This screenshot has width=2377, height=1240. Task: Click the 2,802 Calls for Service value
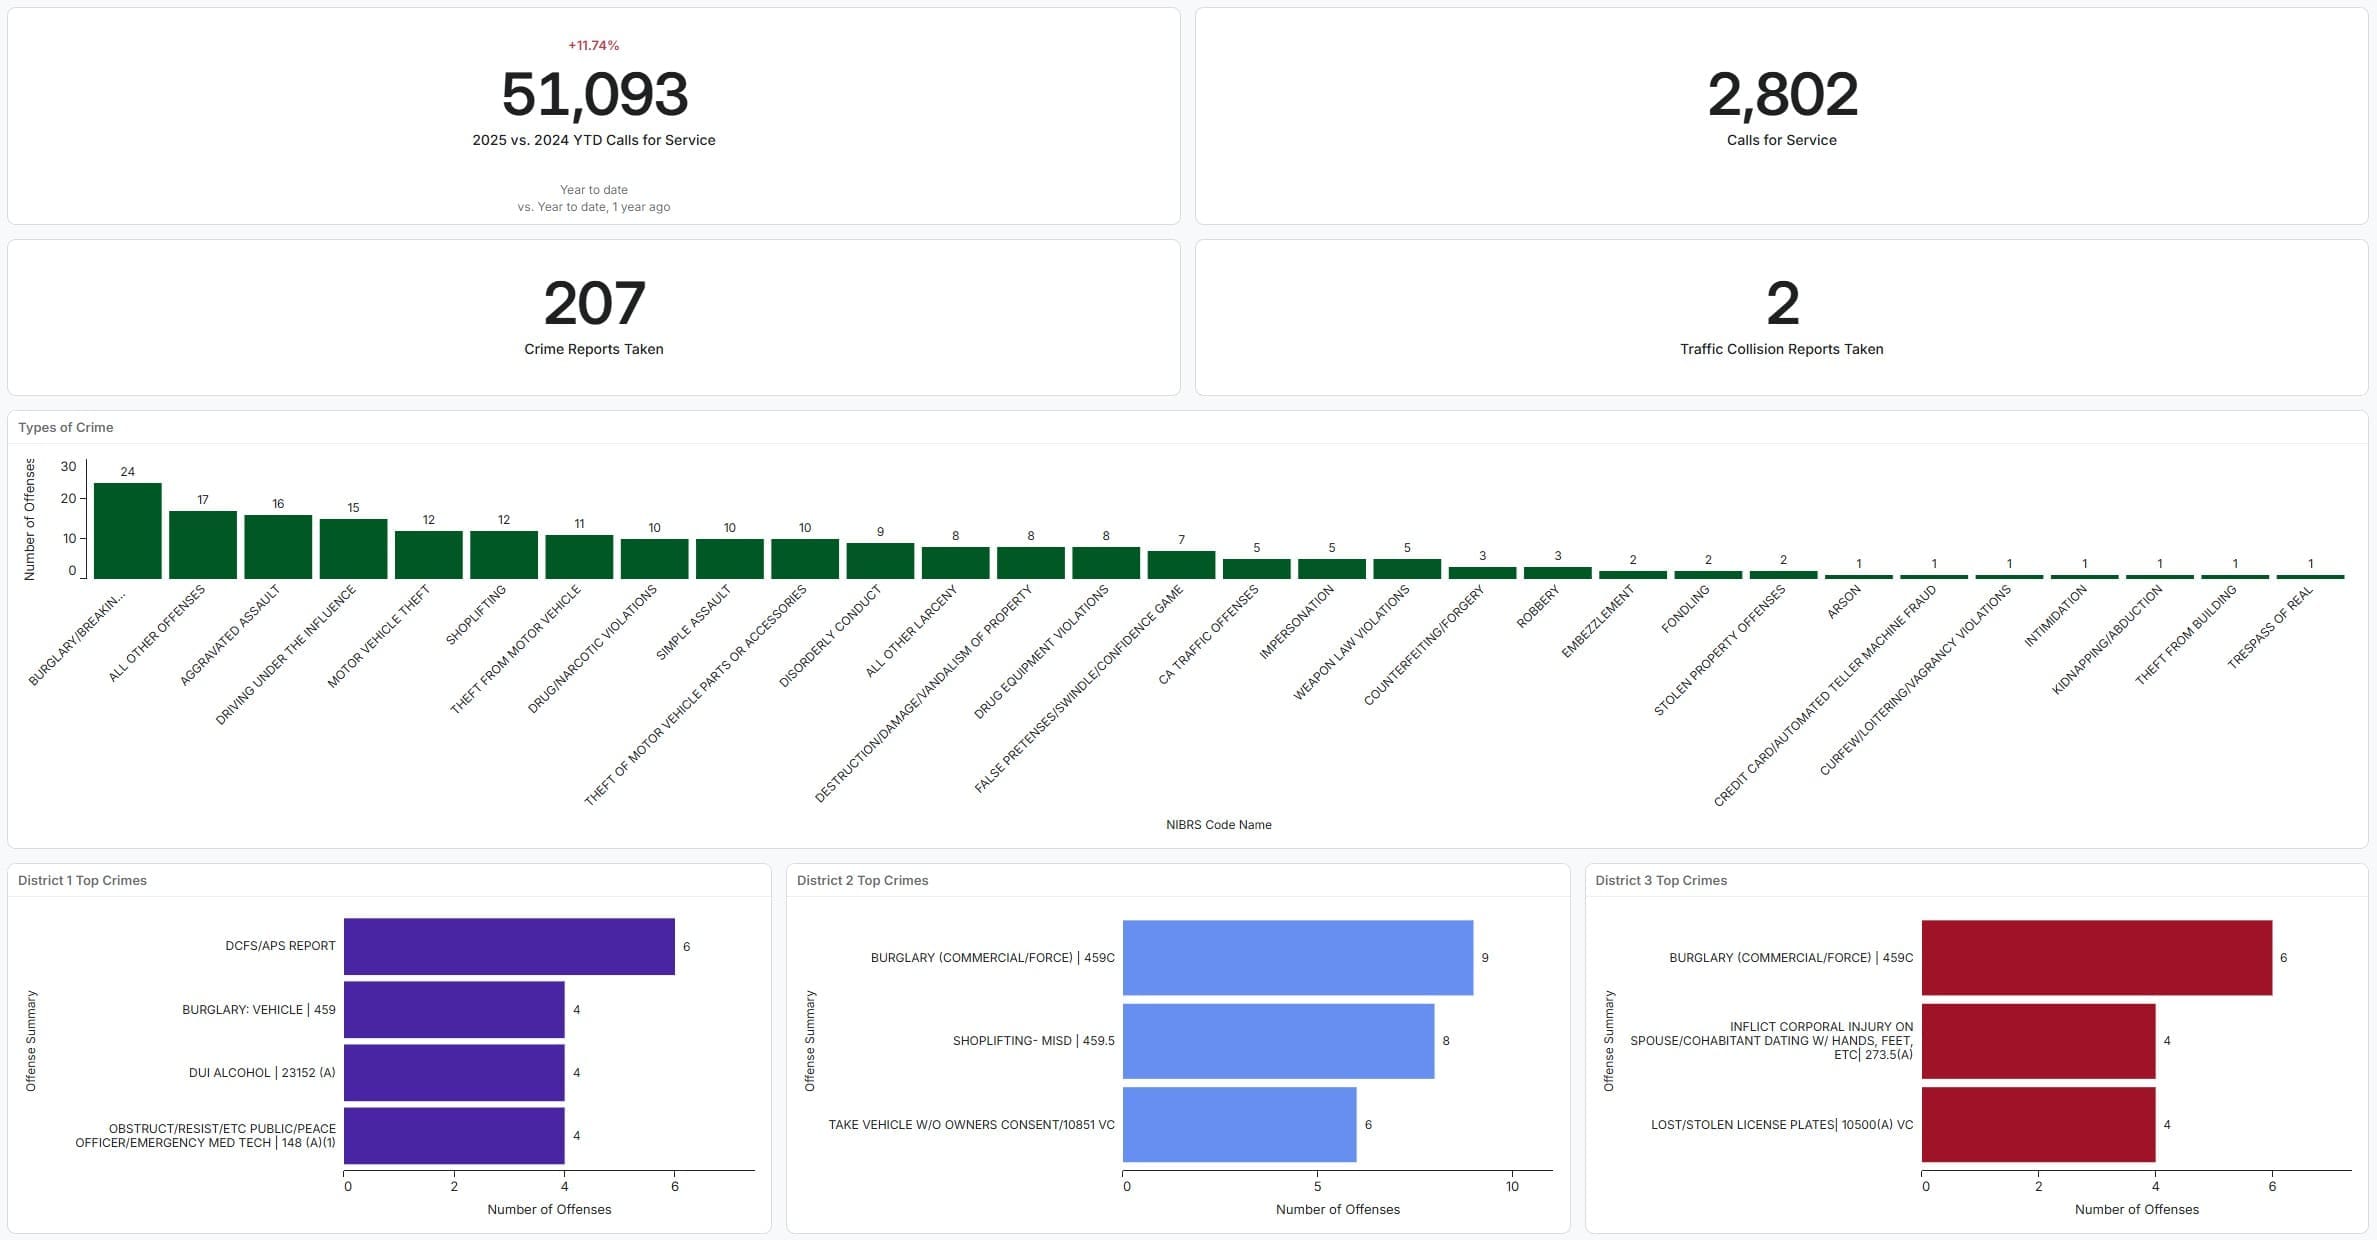pyautogui.click(x=1781, y=95)
